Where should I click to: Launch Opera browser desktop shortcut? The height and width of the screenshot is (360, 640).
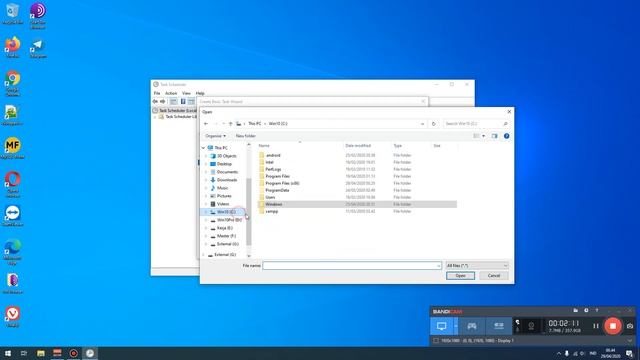tap(13, 184)
